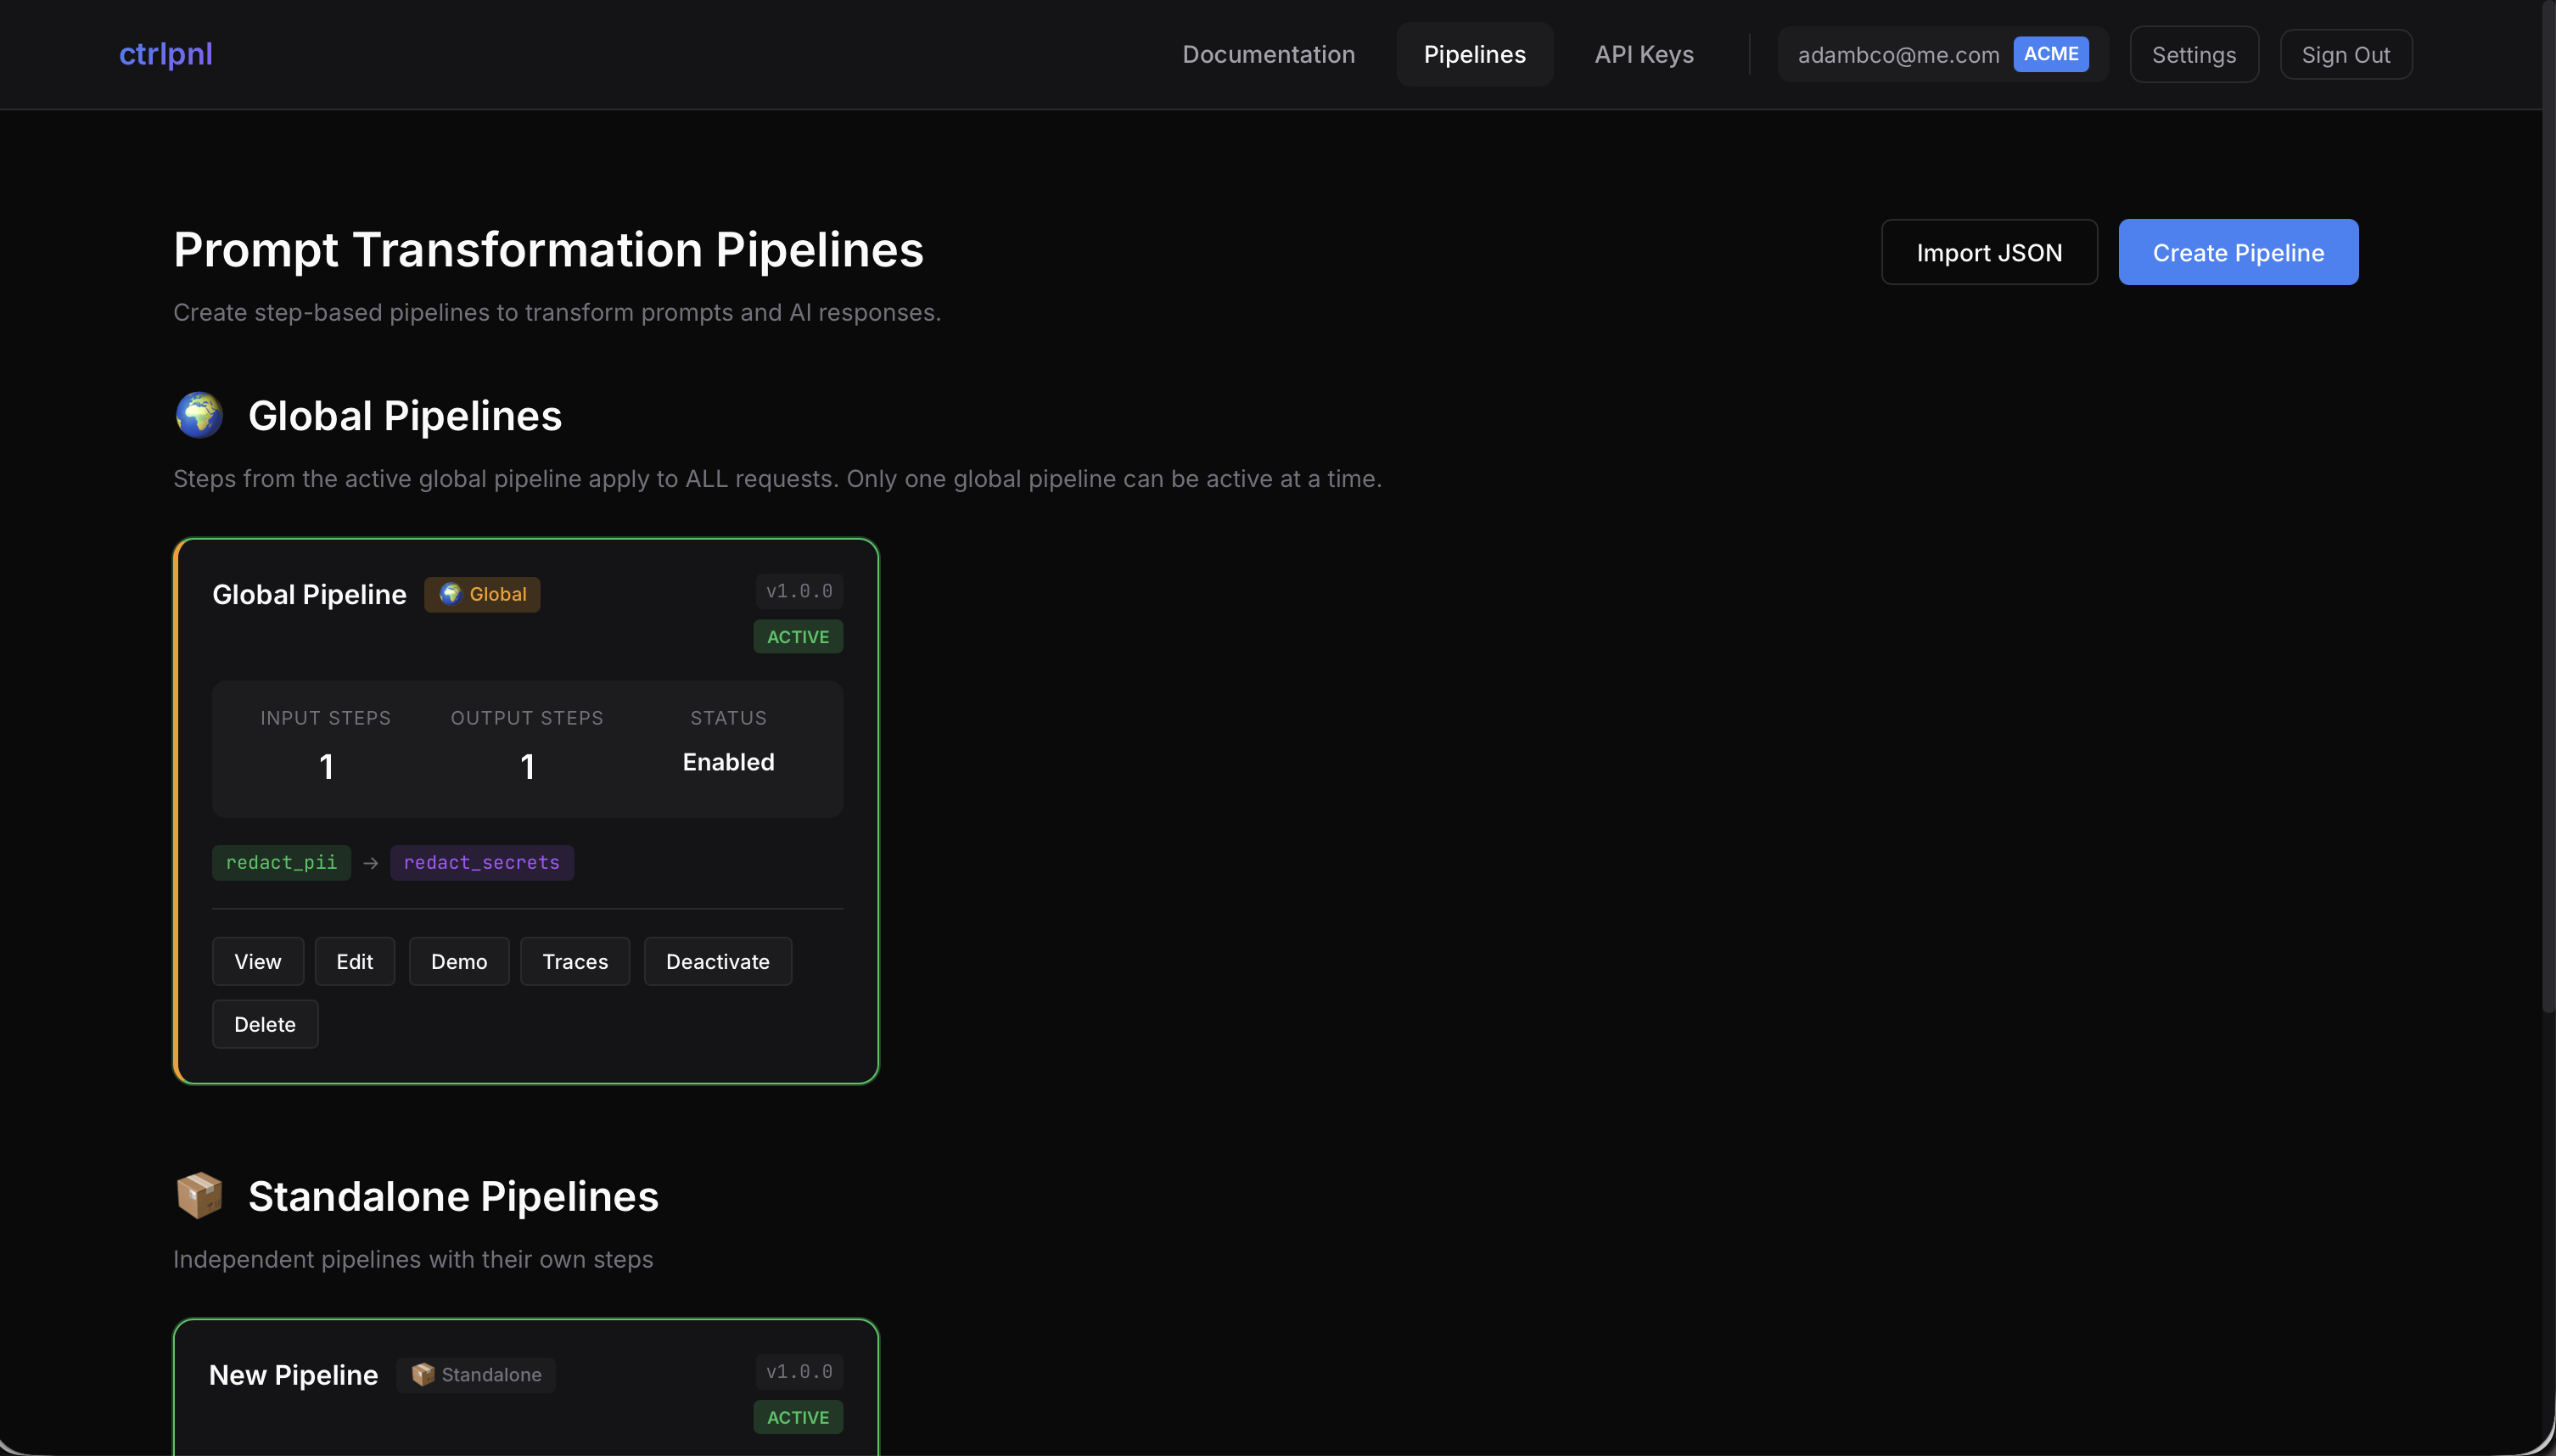Delete the Global Pipeline
Image resolution: width=2556 pixels, height=1456 pixels.
coord(264,1024)
